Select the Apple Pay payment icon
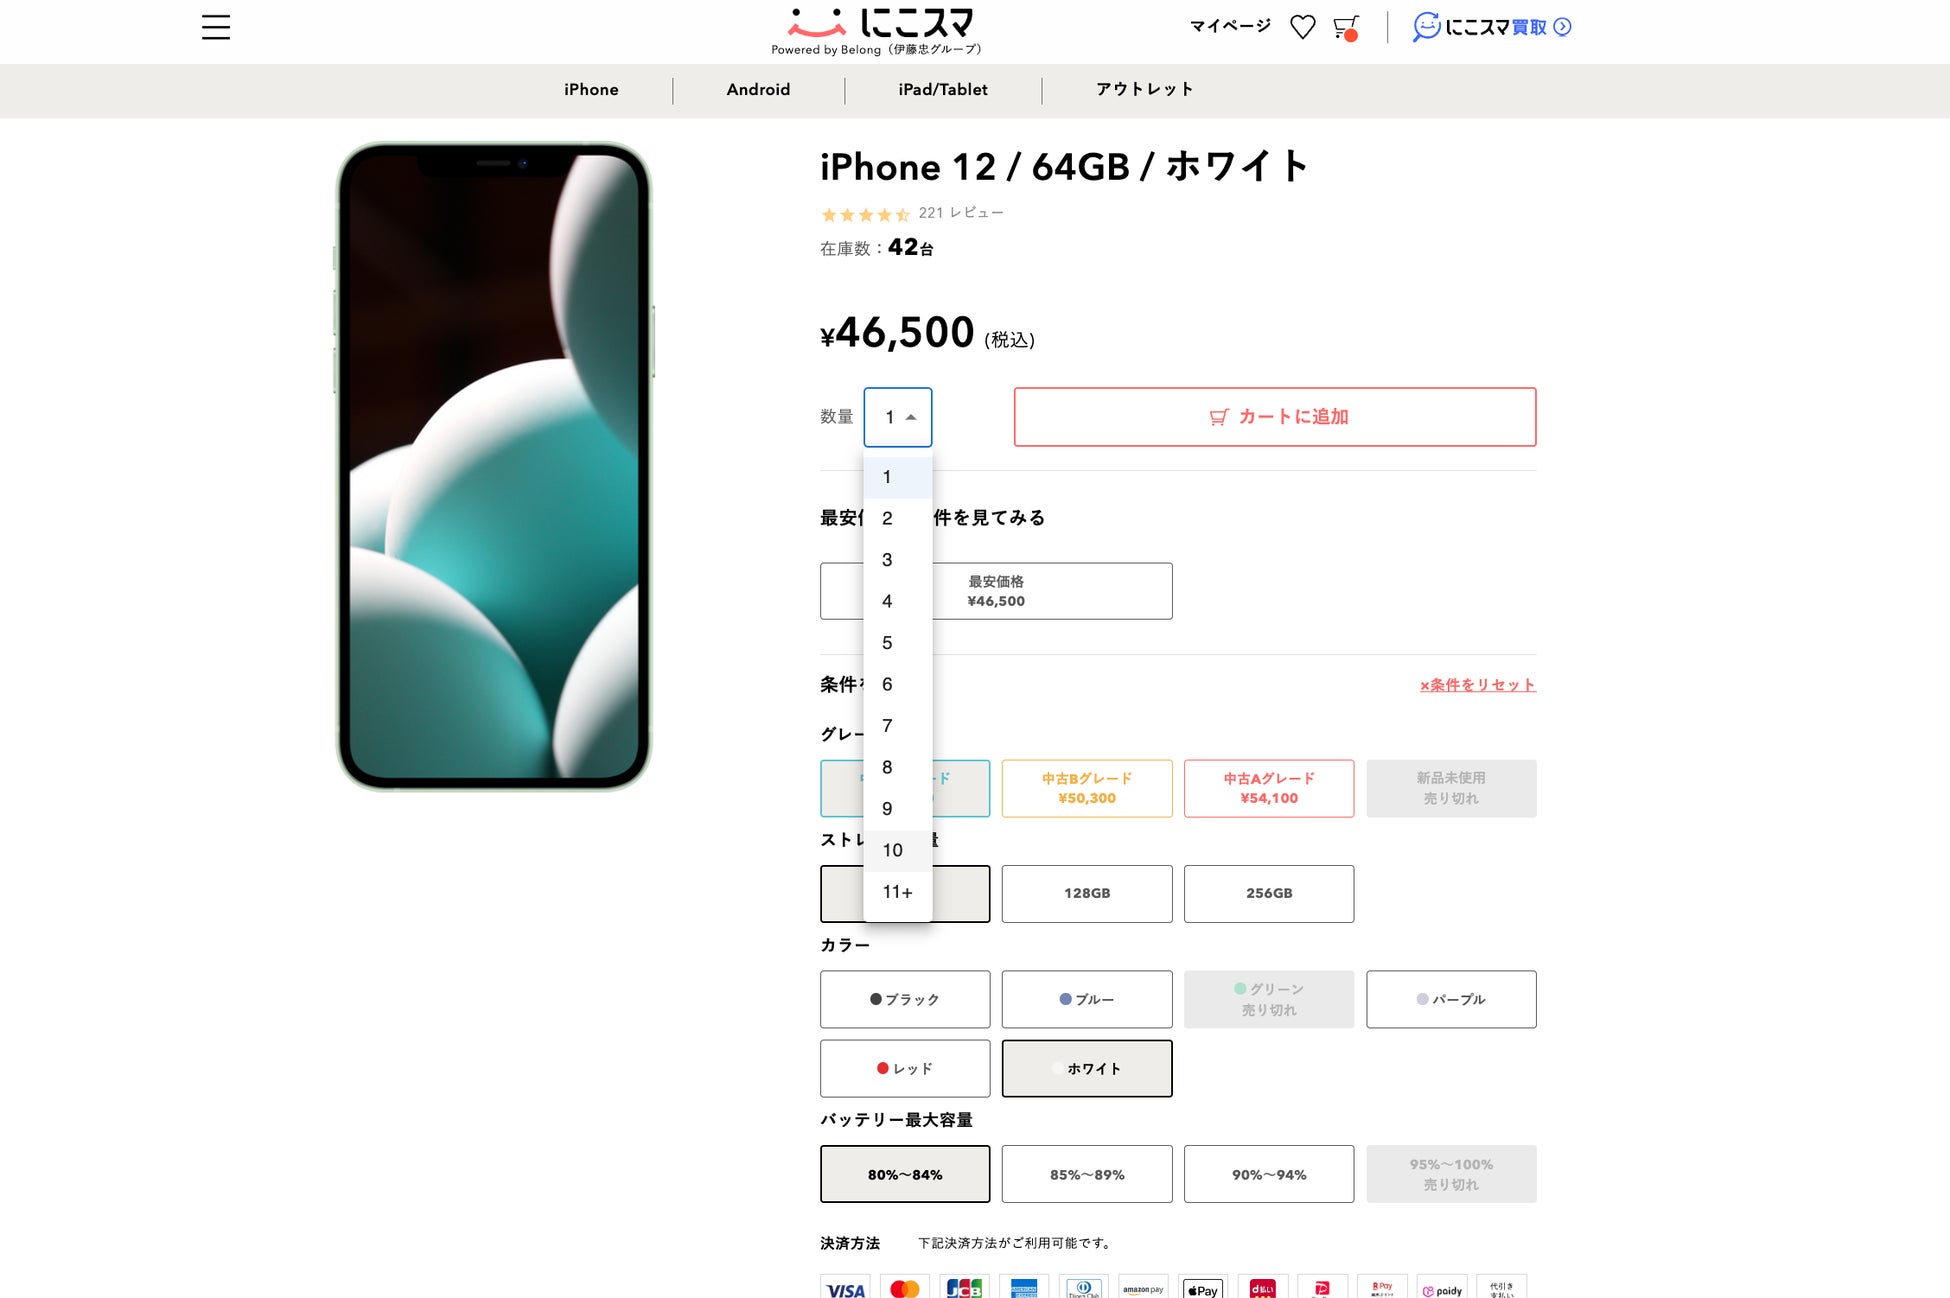 [x=1203, y=1288]
